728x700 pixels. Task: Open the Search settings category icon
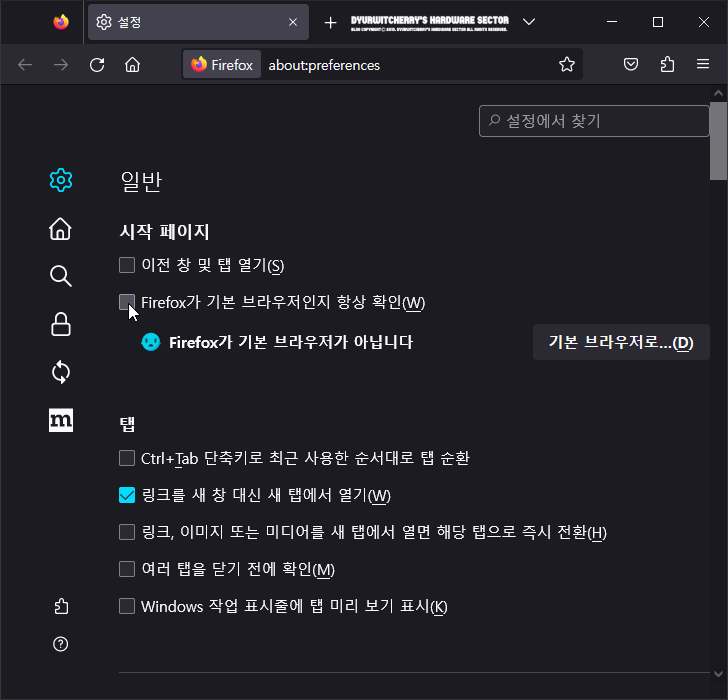61,276
